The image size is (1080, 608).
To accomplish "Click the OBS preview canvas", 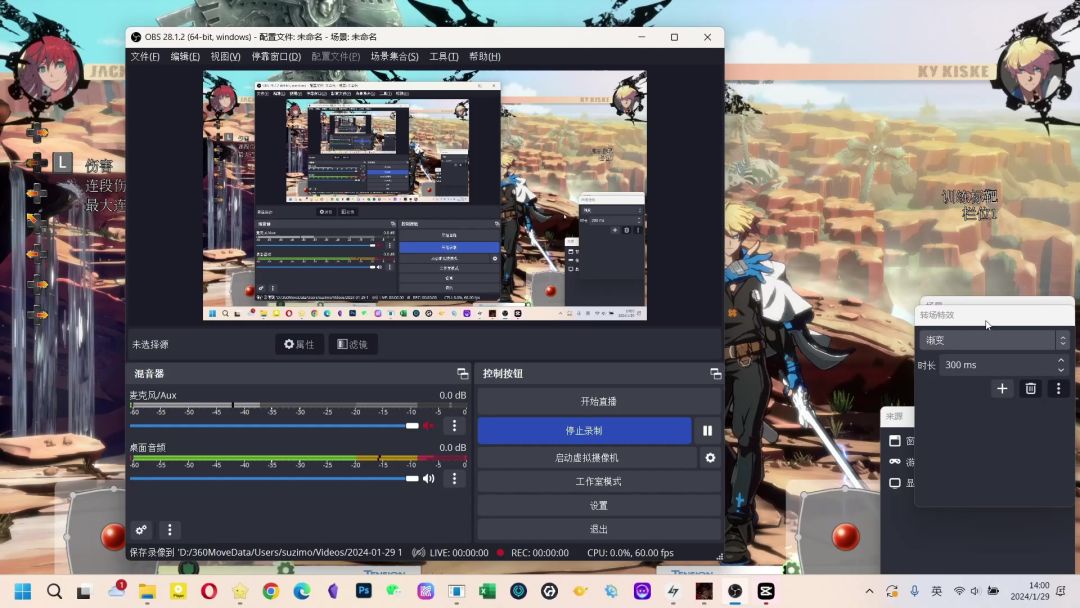I will (424, 196).
